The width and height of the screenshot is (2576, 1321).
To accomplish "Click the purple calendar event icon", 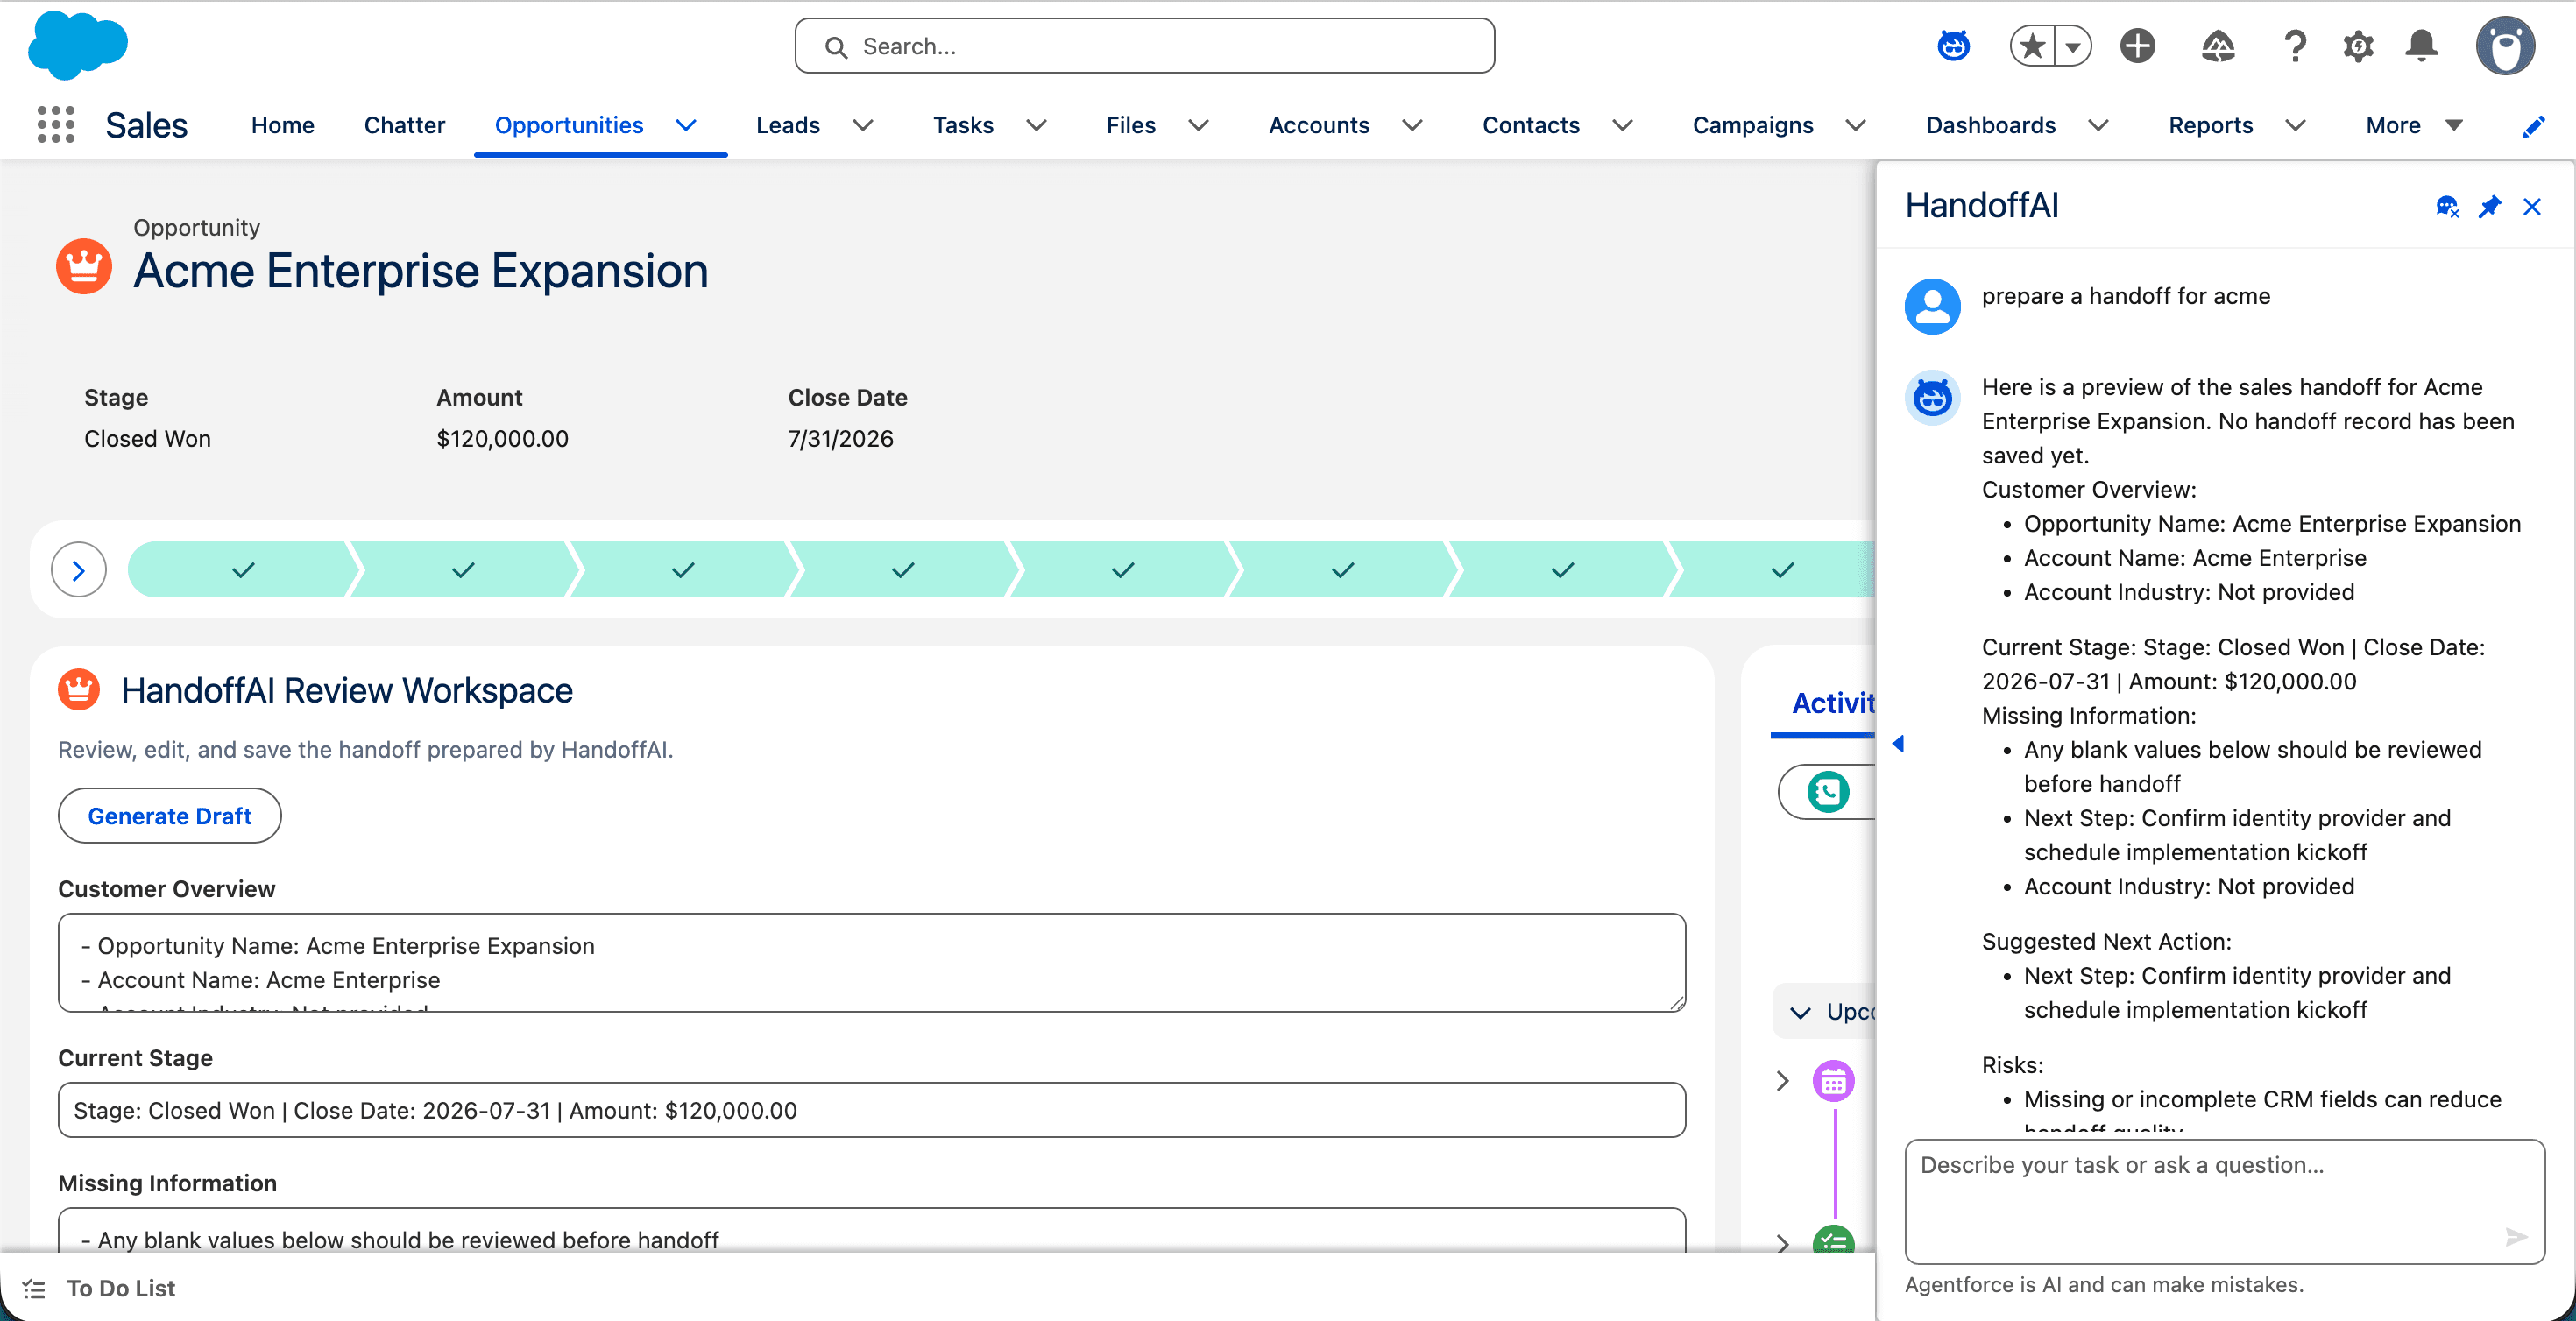I will 1833,1081.
